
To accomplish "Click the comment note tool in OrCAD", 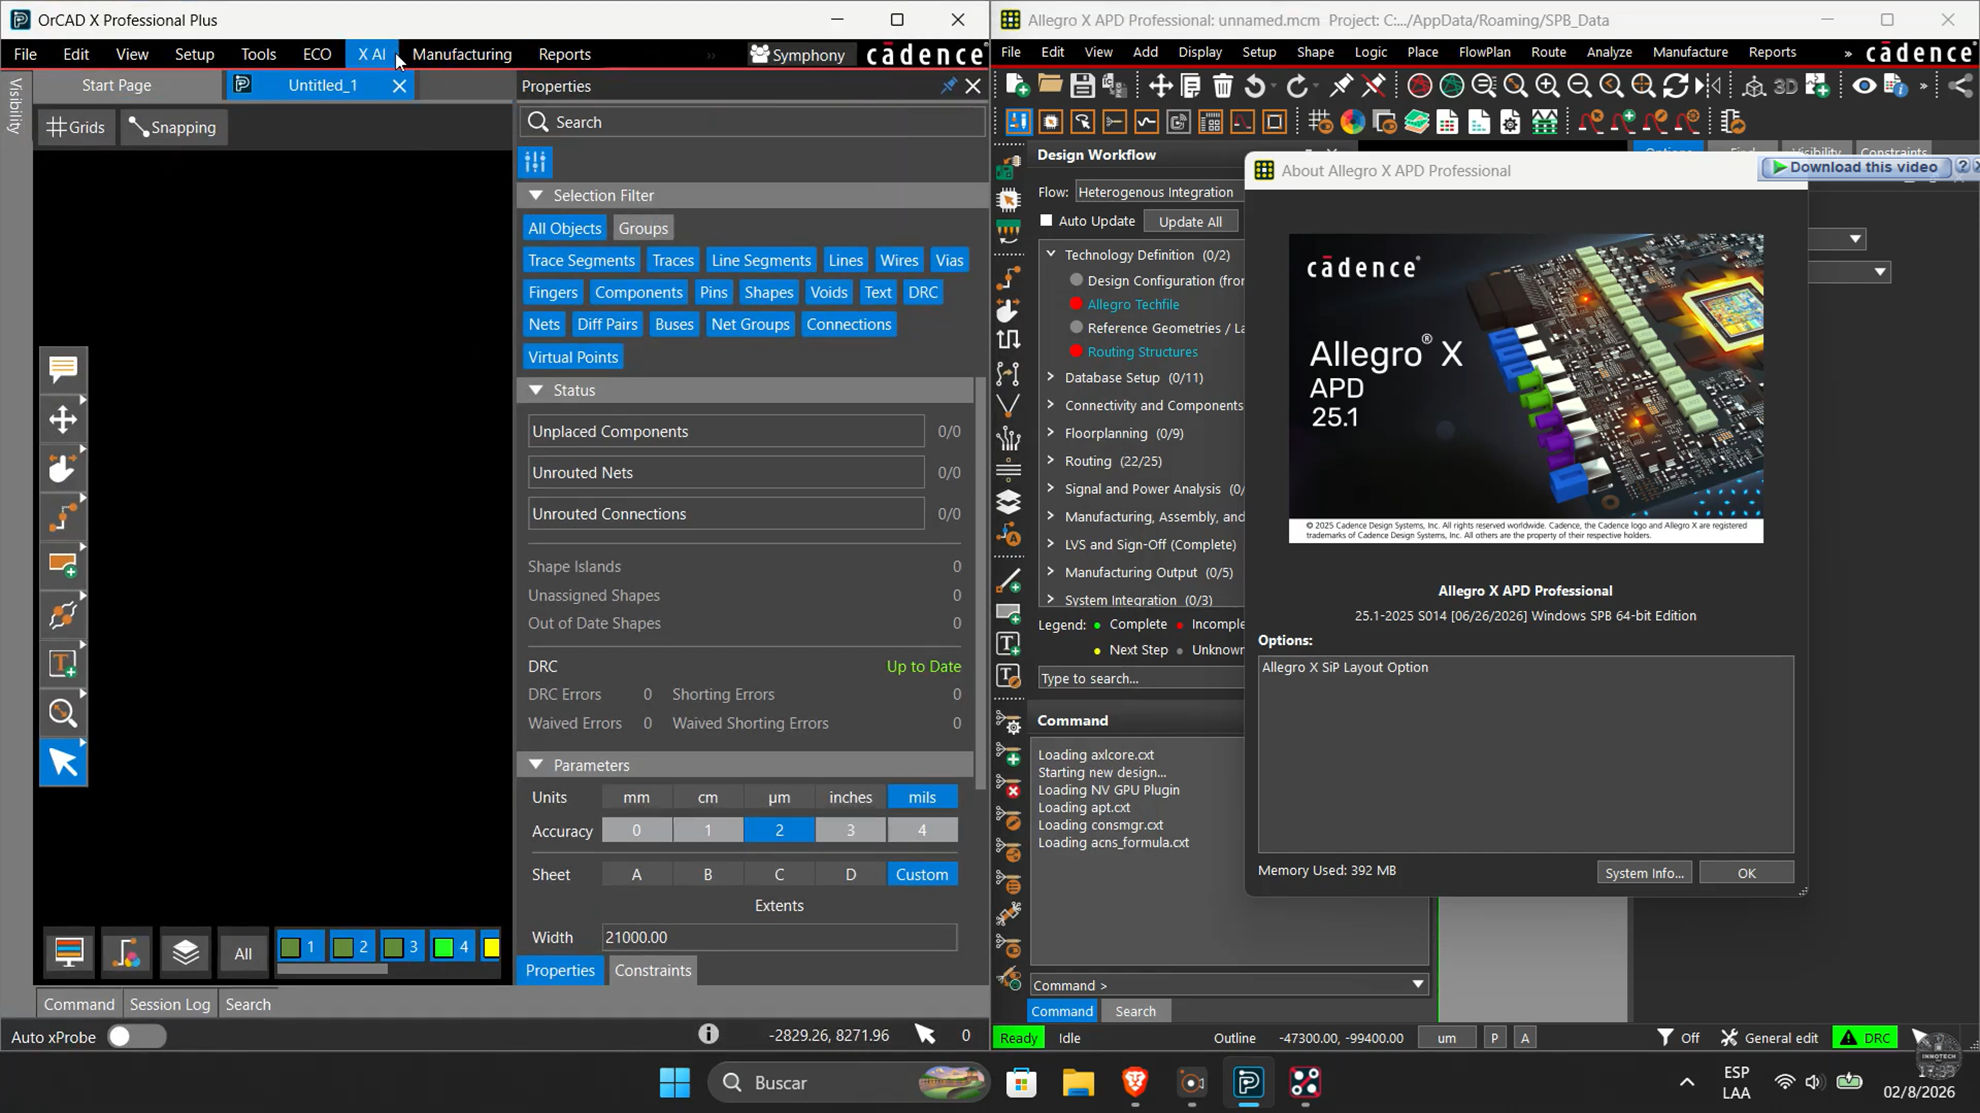I will pos(63,369).
